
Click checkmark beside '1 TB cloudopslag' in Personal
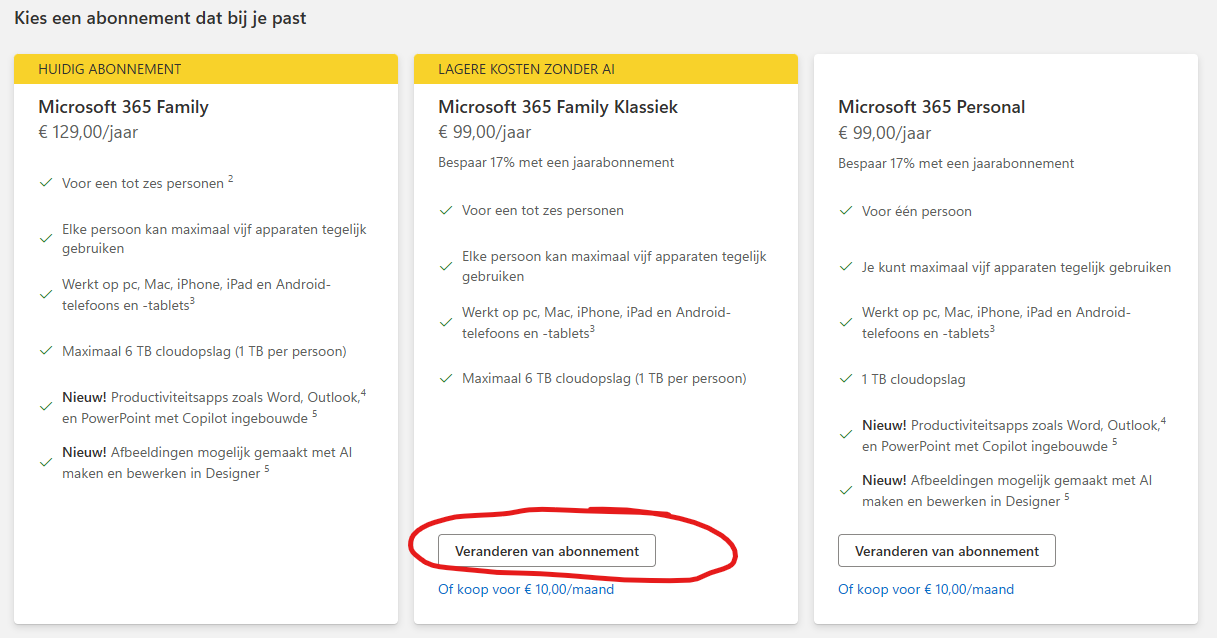tap(845, 379)
